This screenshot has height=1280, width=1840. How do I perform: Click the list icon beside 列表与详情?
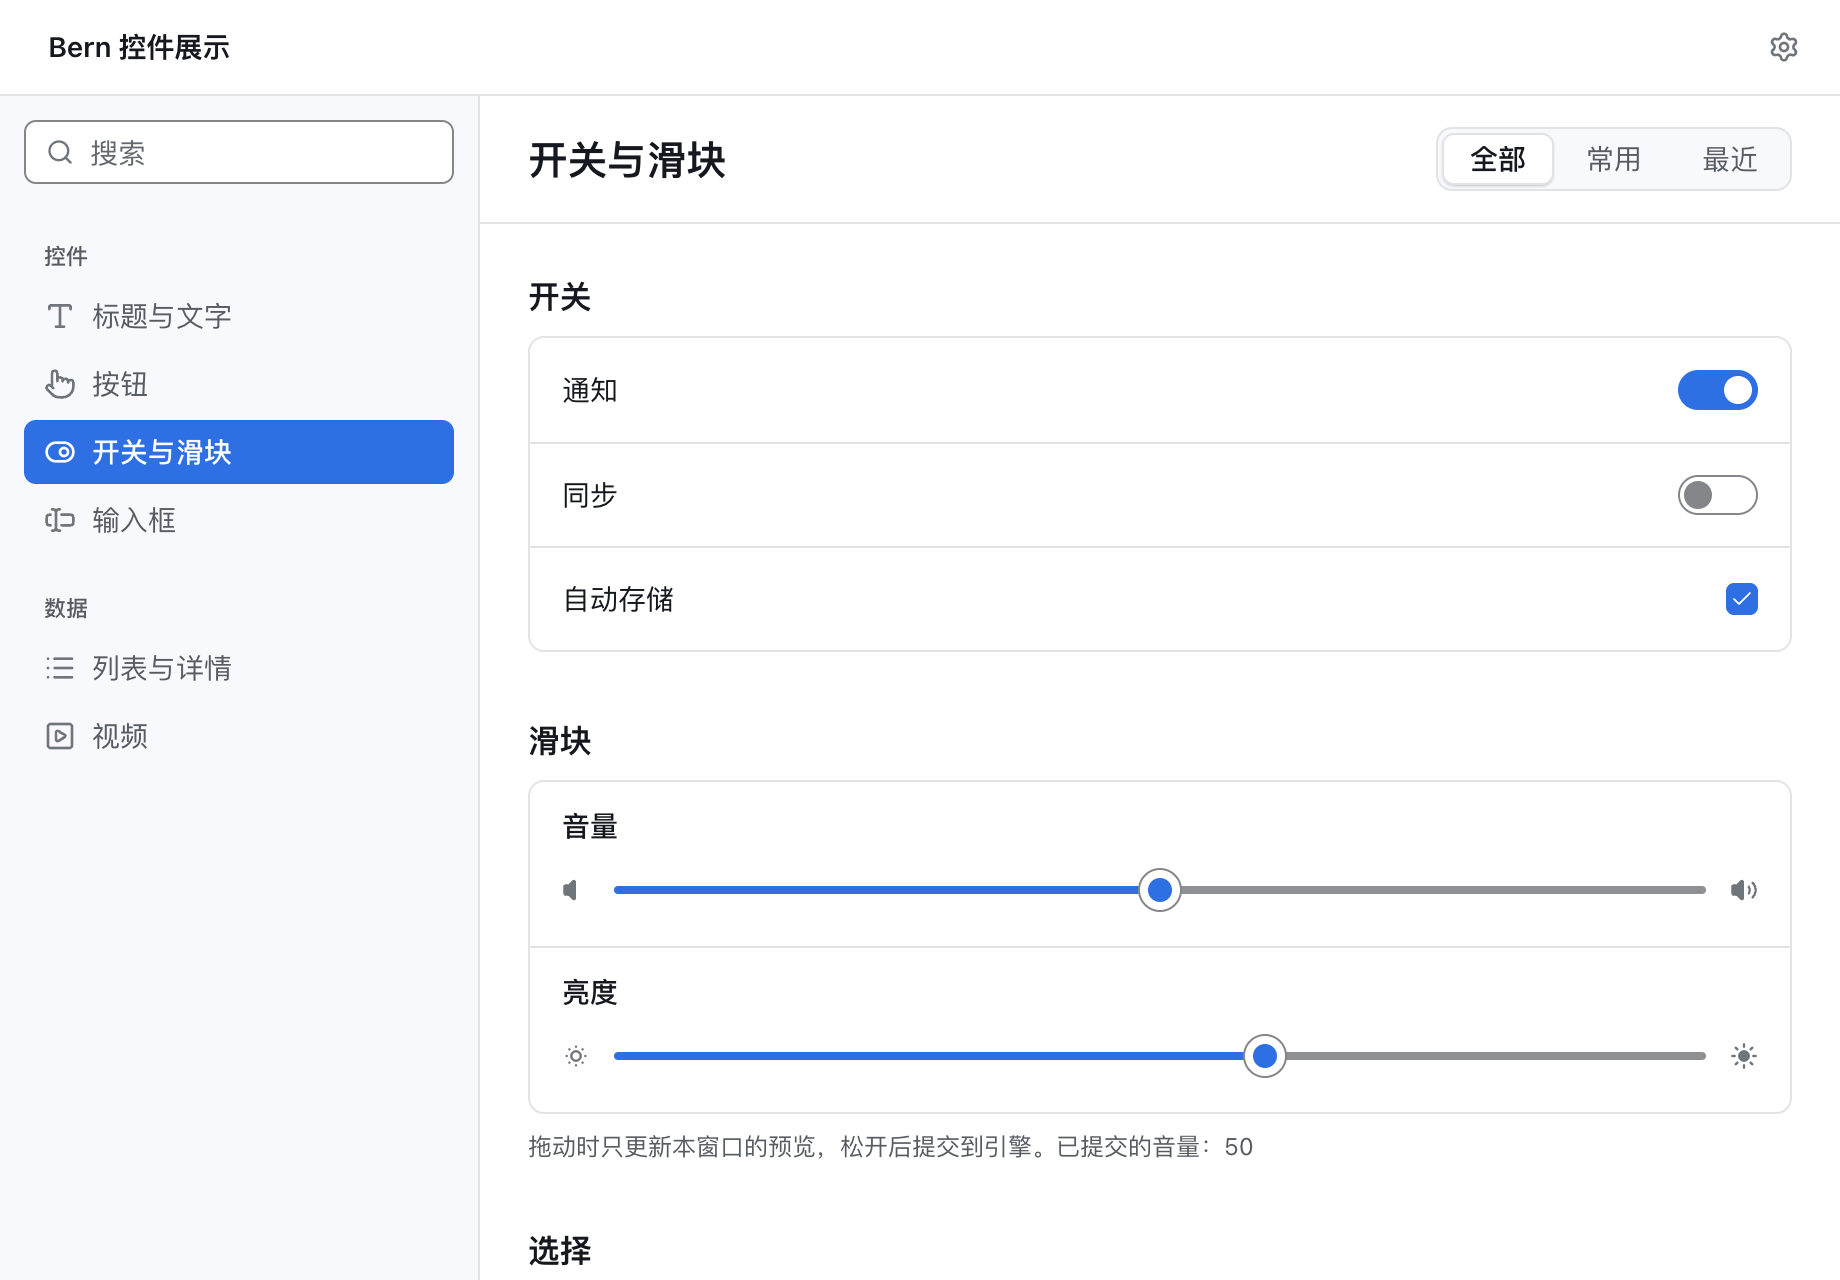point(60,668)
